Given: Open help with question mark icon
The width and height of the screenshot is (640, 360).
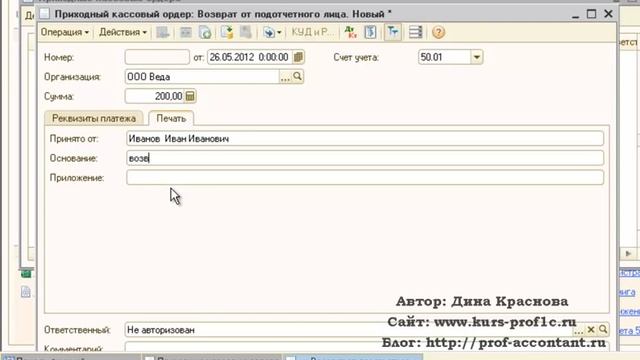Looking at the screenshot, I should coord(438,32).
